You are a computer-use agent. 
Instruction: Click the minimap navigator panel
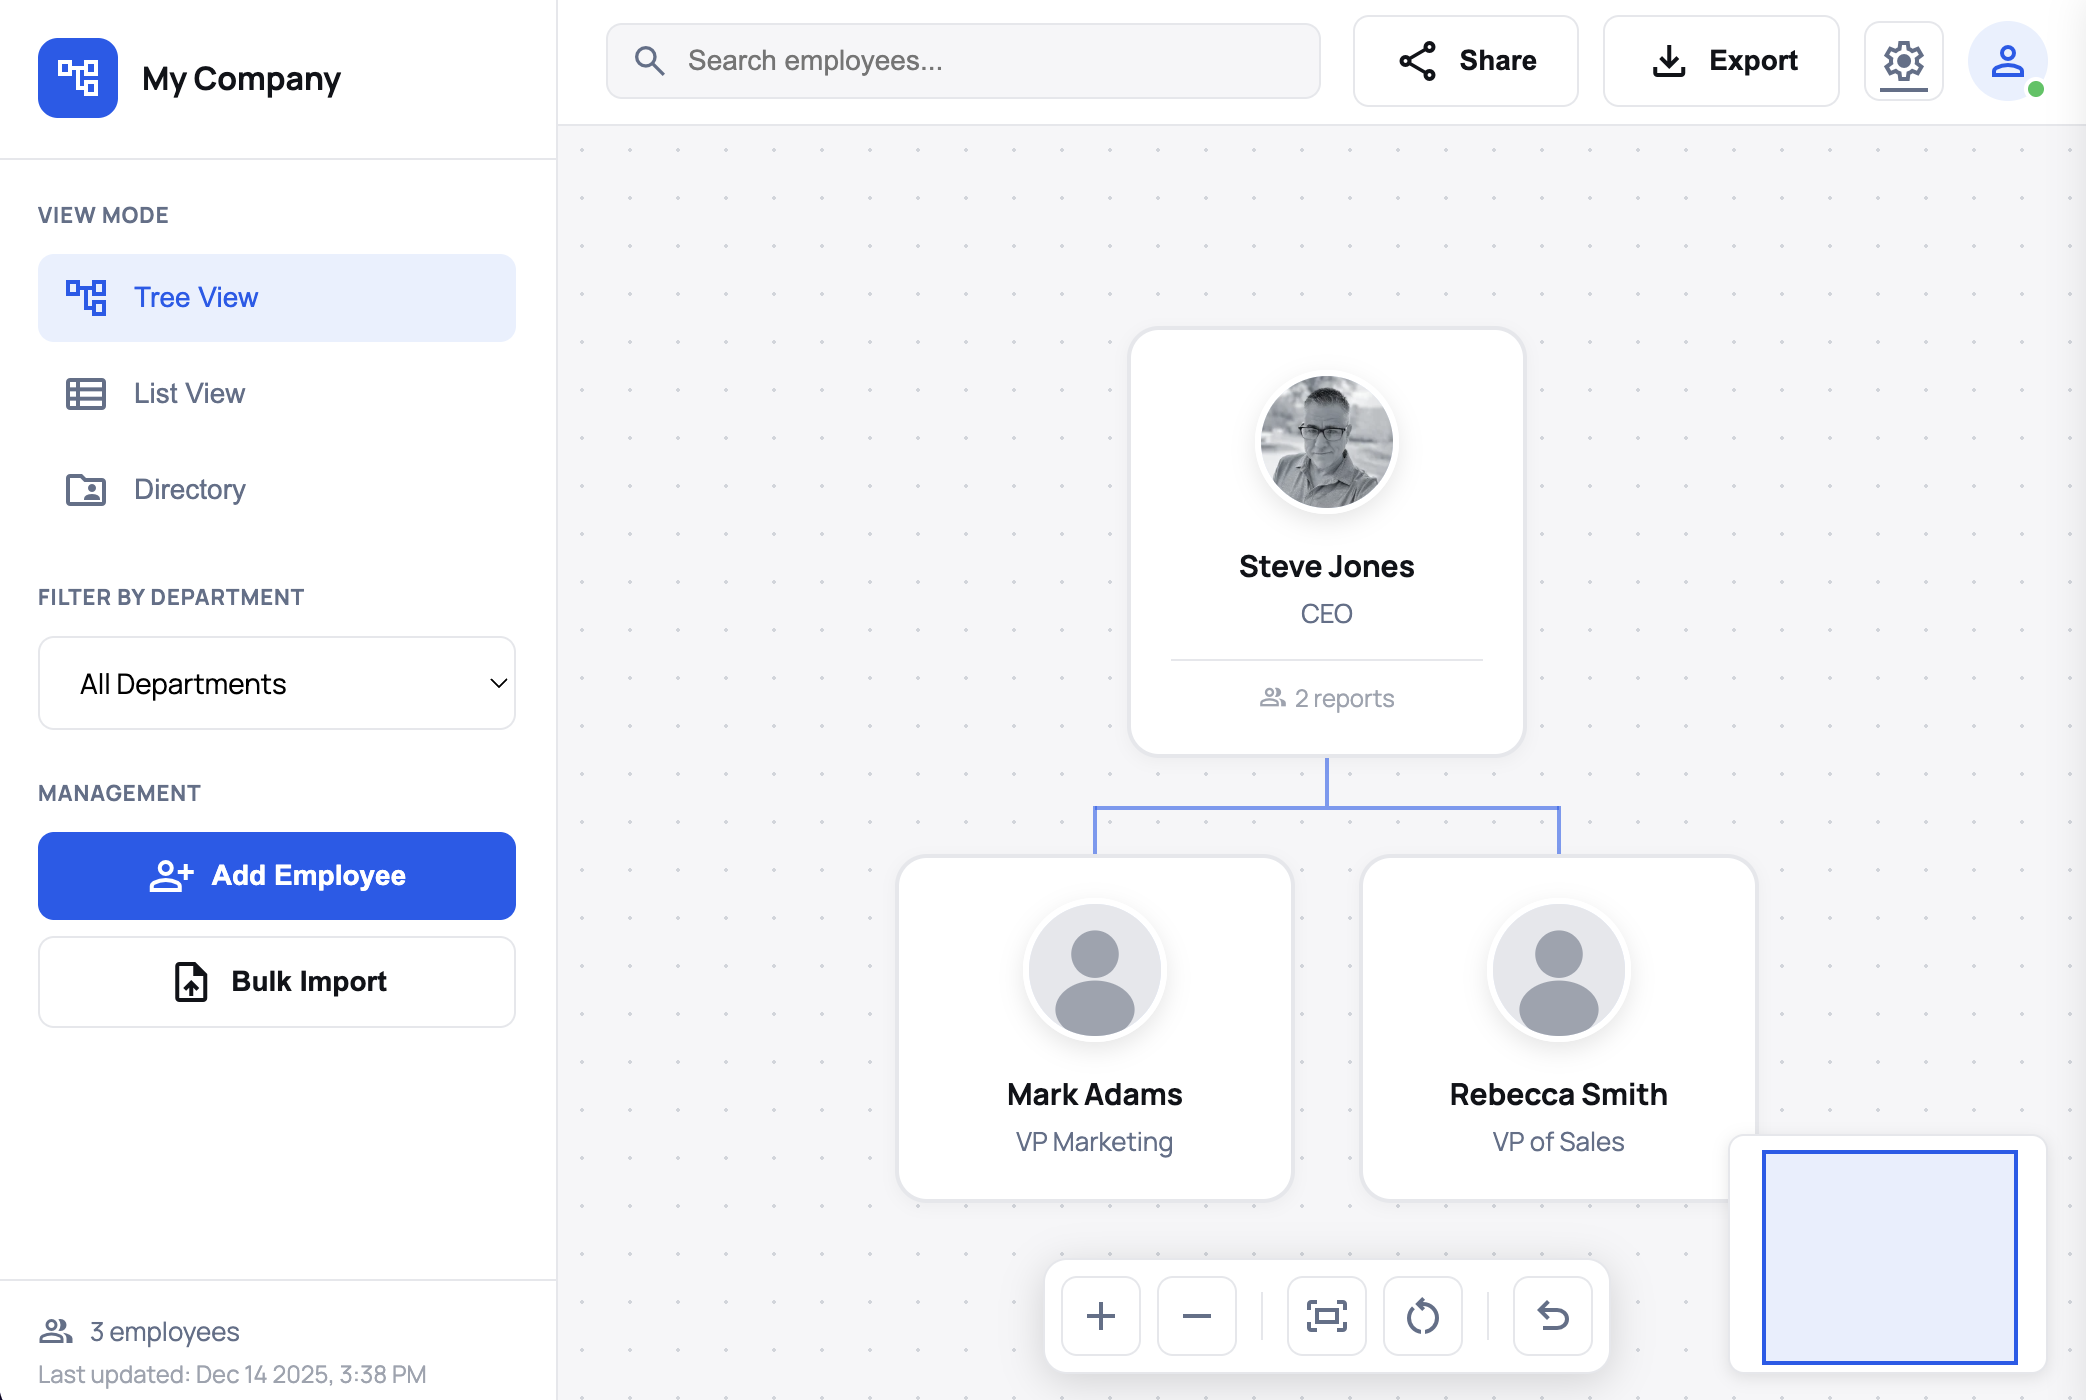click(x=1888, y=1256)
